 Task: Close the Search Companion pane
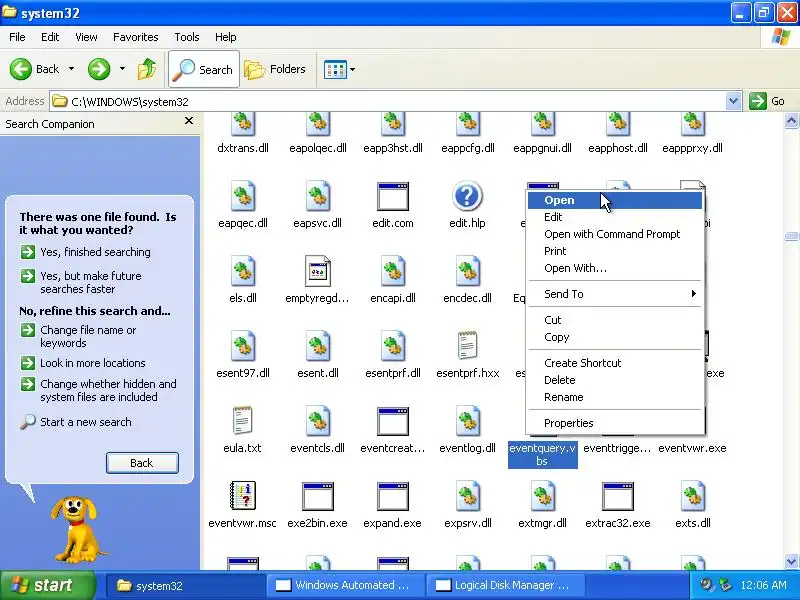[x=189, y=121]
